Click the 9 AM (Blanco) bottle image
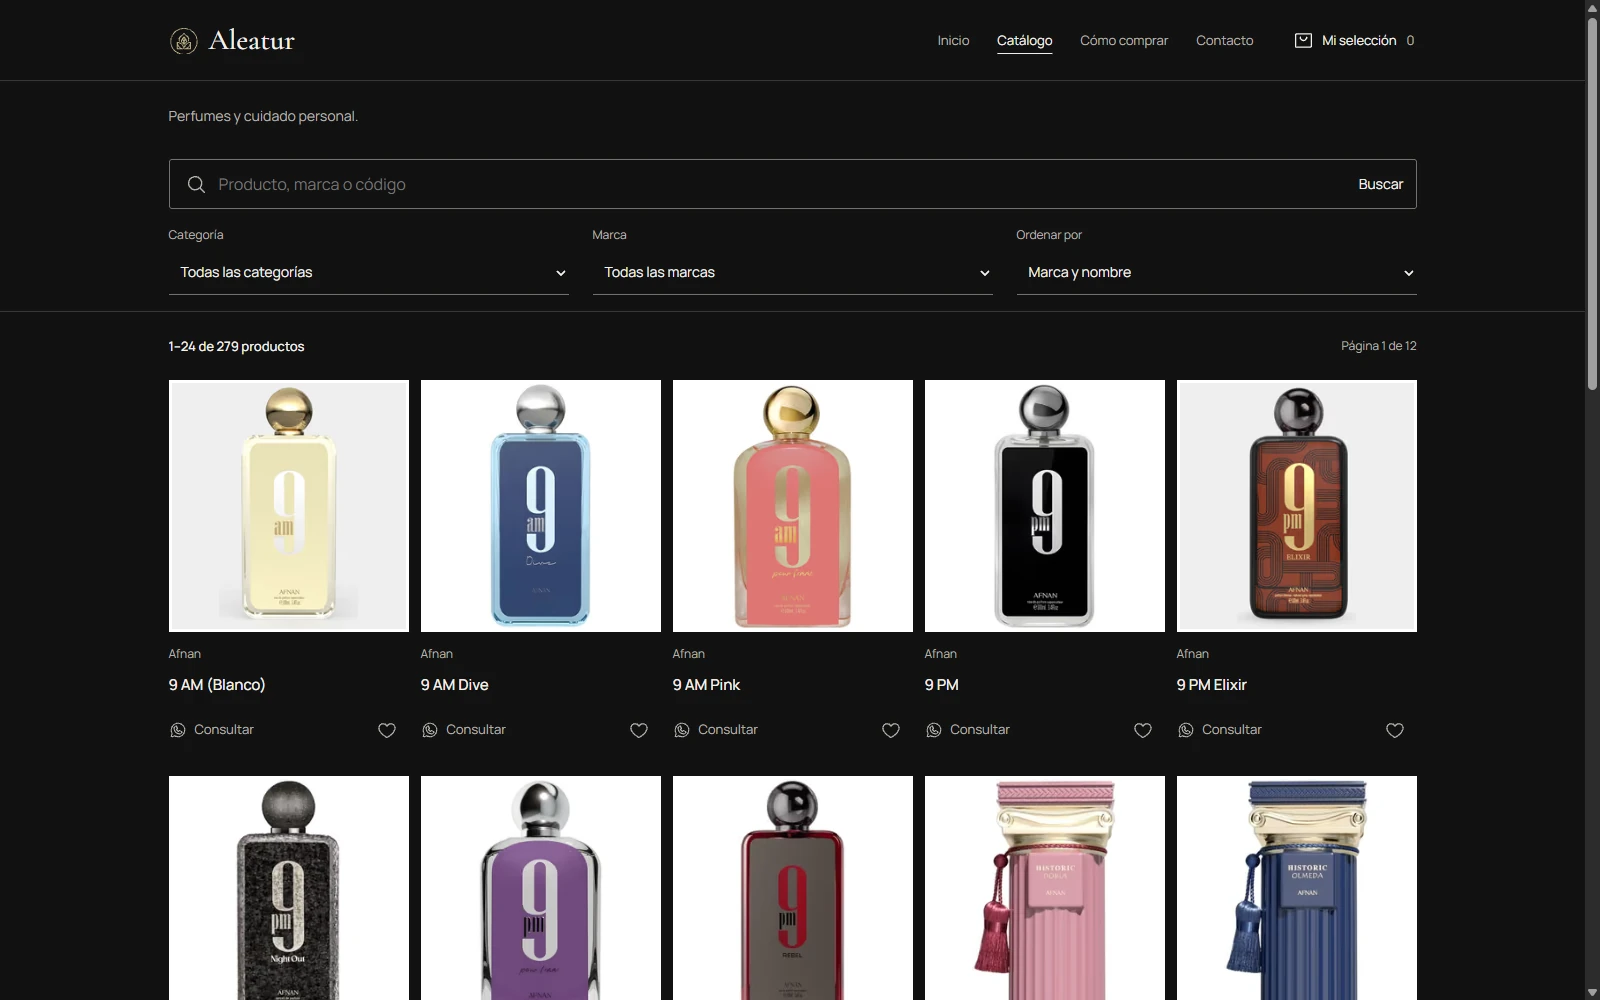1600x1000 pixels. coord(289,506)
